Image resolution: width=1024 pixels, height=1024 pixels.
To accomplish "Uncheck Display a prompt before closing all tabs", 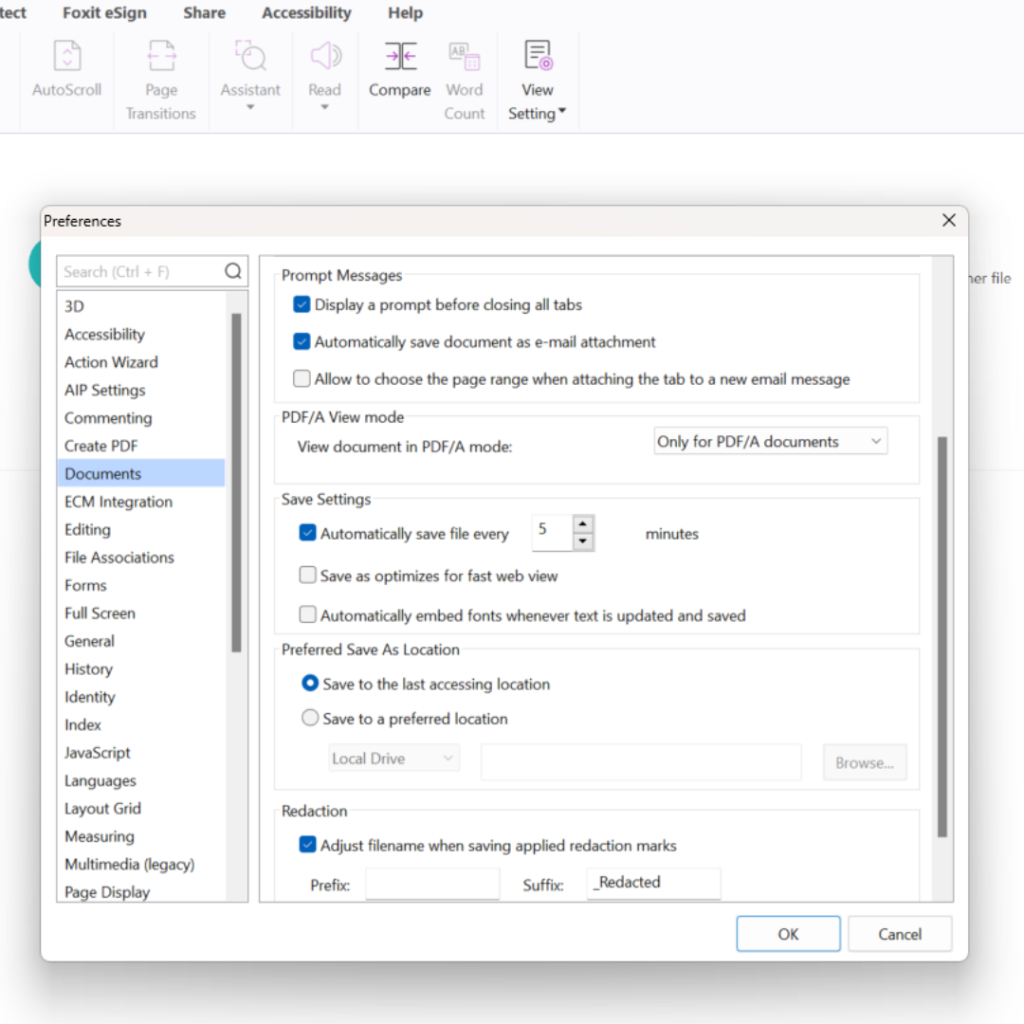I will pyautogui.click(x=302, y=304).
